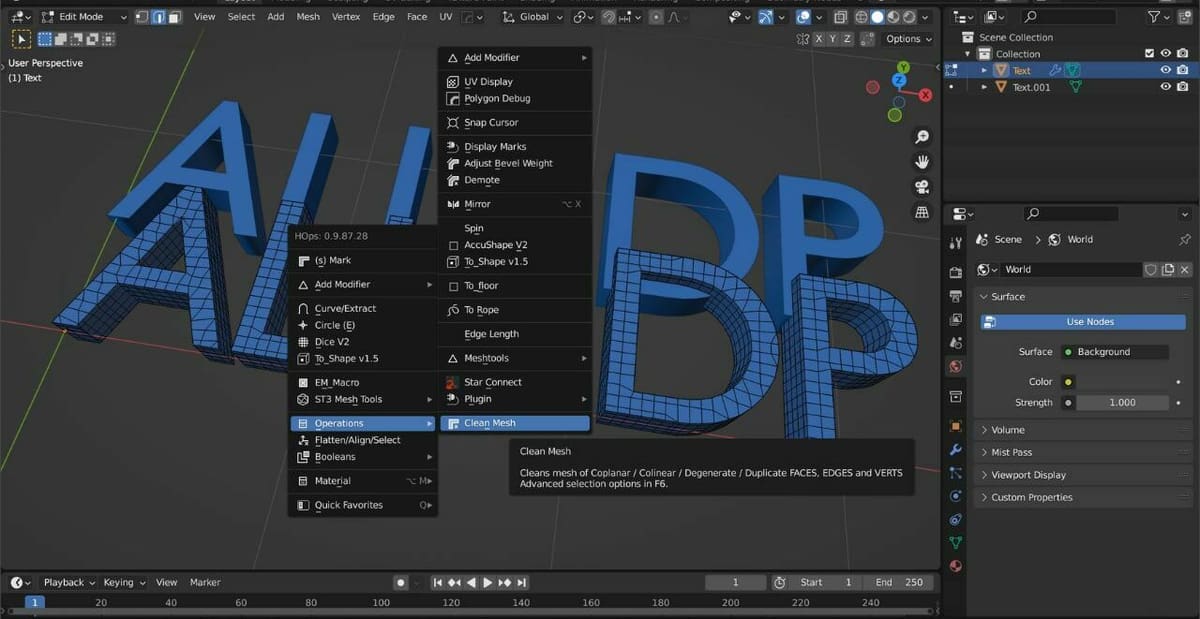Open Global transform orientation dropdown
Image resolution: width=1200 pixels, height=619 pixels.
[532, 17]
